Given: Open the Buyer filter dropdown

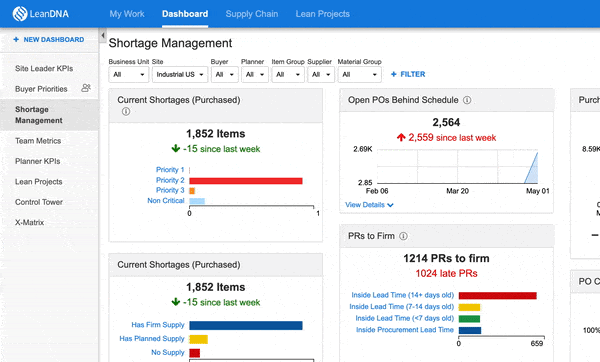Looking at the screenshot, I should click(225, 75).
